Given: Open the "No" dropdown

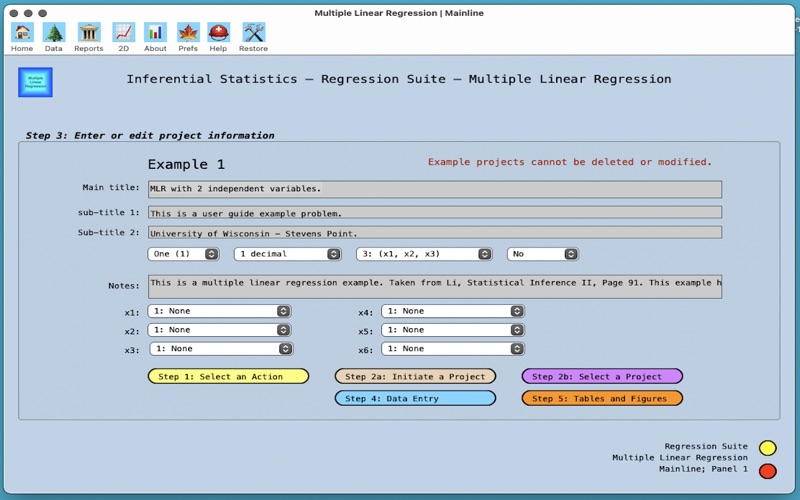Looking at the screenshot, I should [x=543, y=254].
